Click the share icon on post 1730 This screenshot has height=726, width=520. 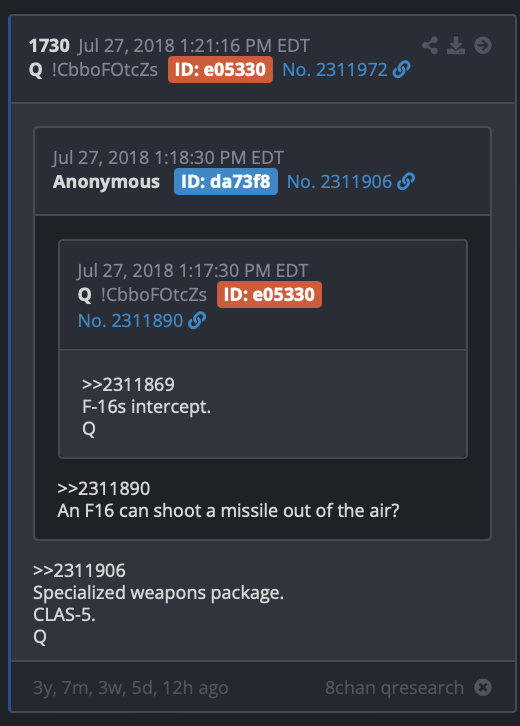430,45
